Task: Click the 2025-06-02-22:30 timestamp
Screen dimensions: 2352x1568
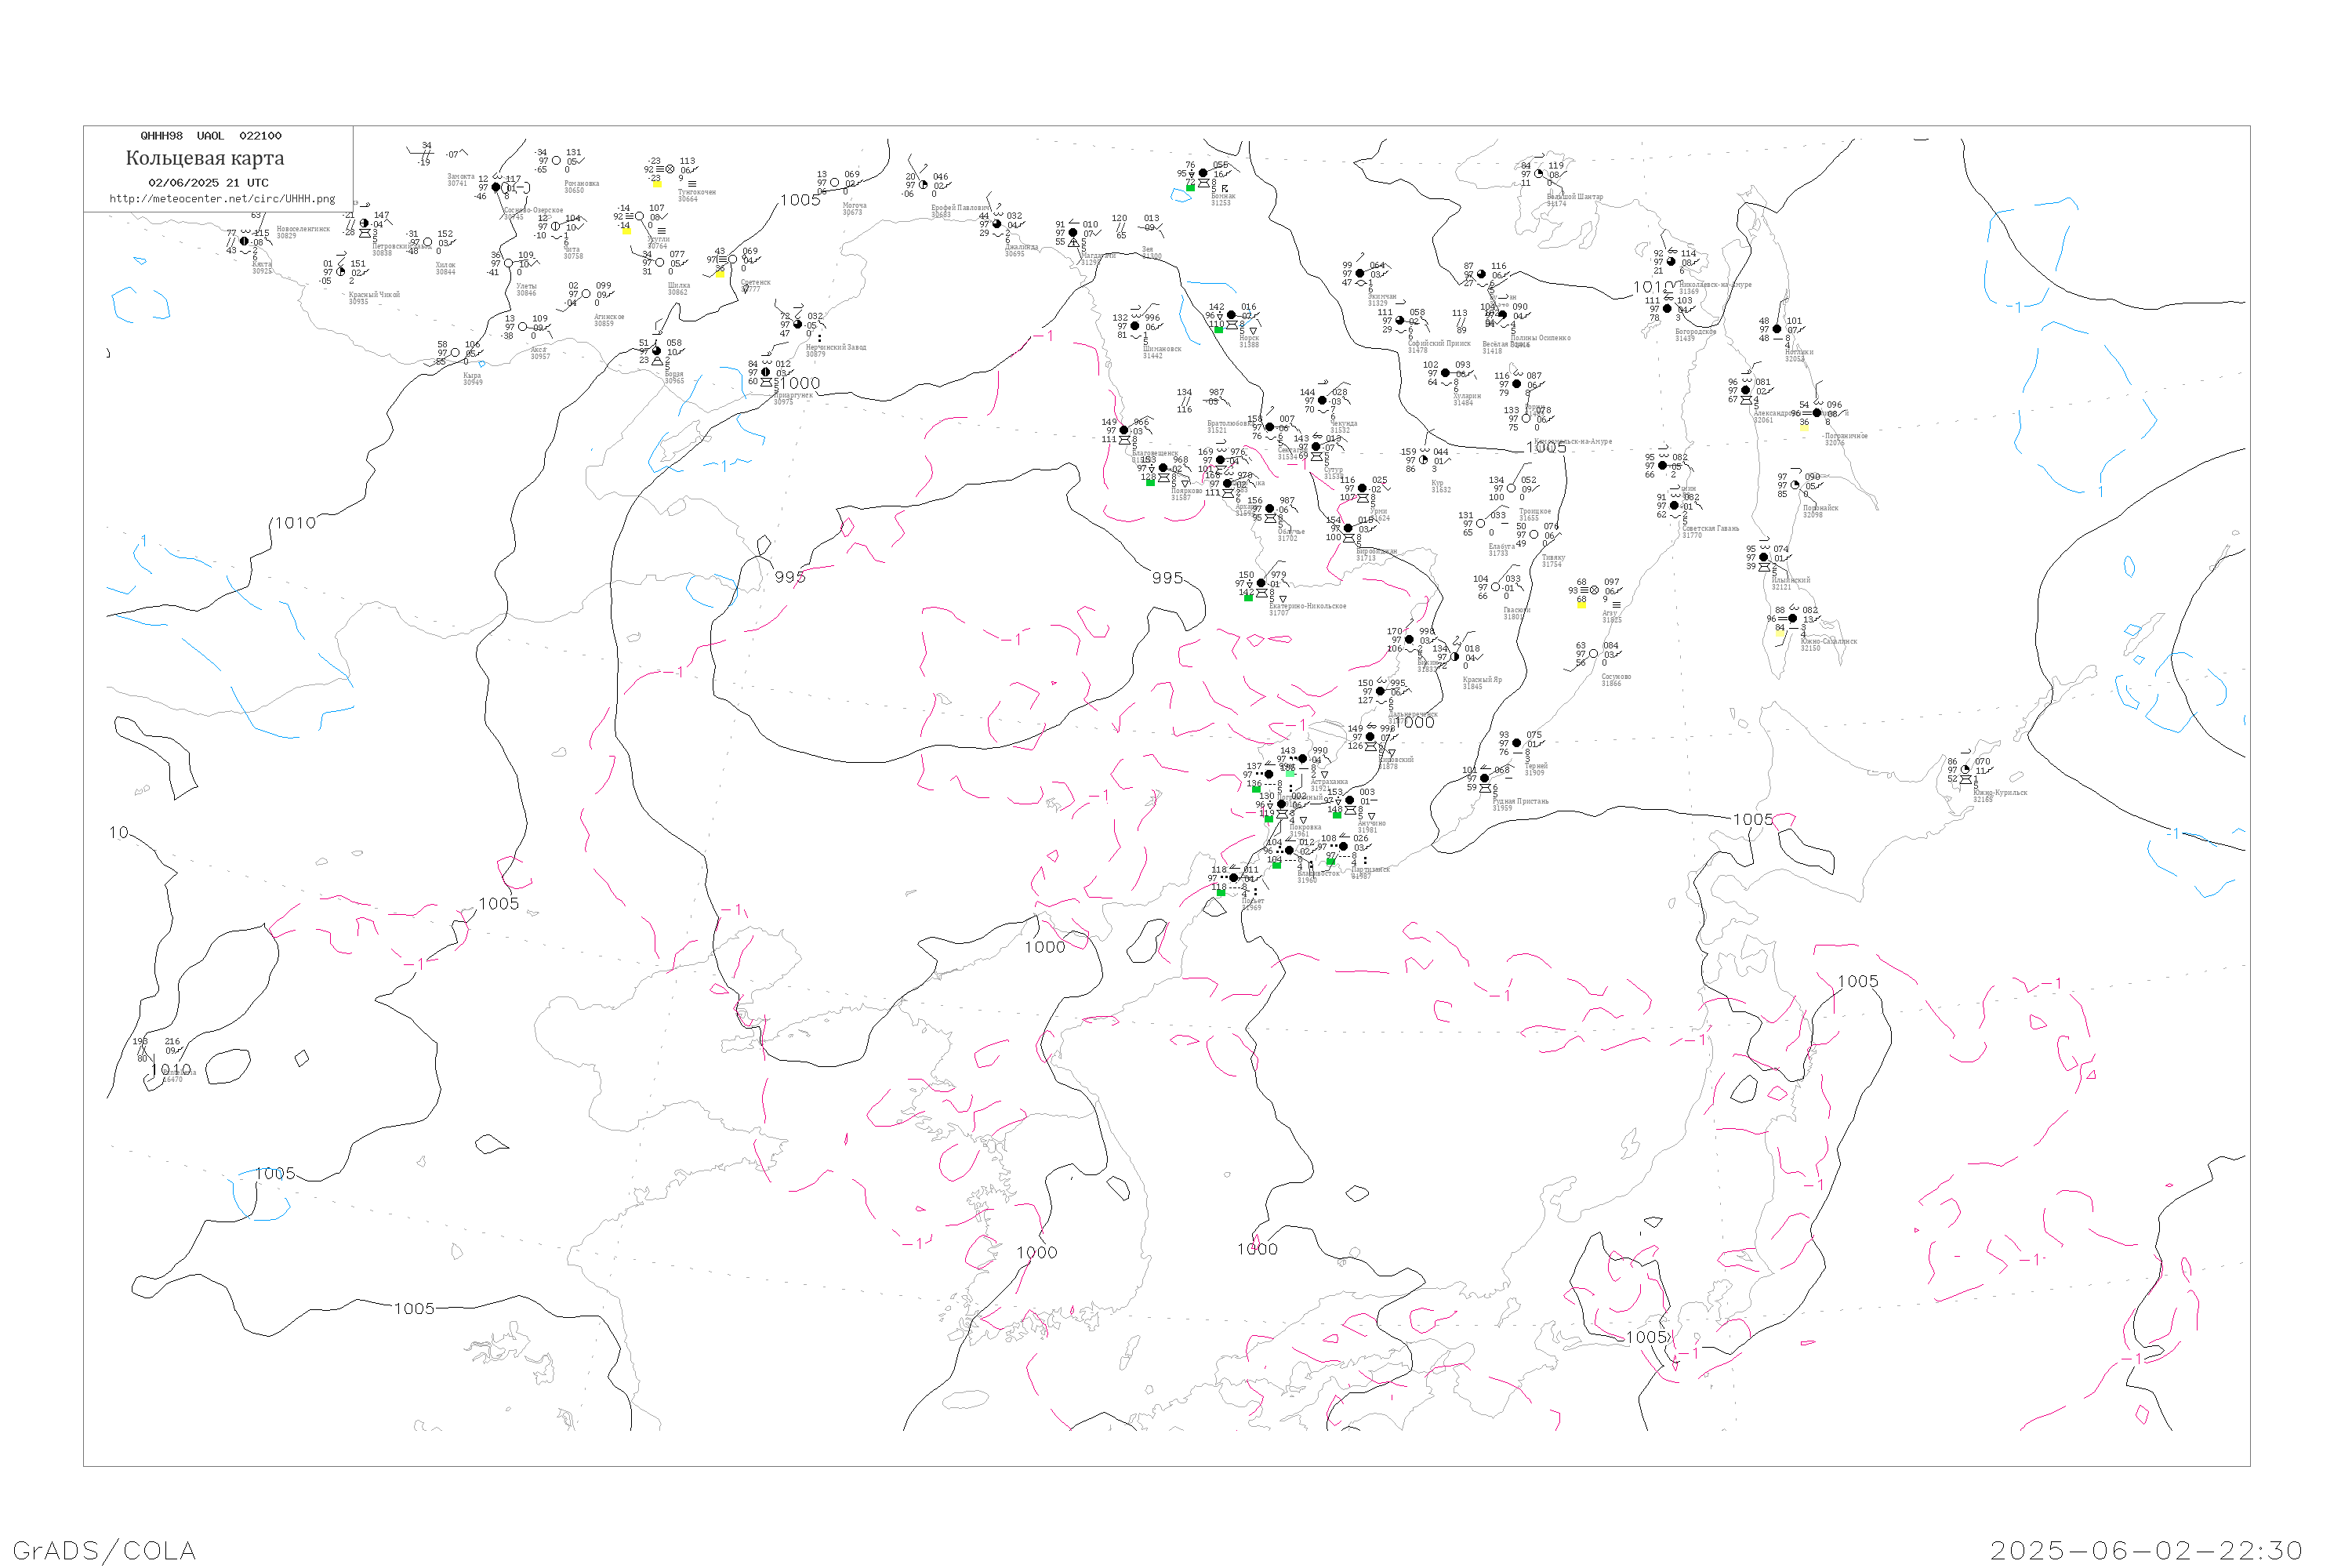Action: [2146, 1550]
